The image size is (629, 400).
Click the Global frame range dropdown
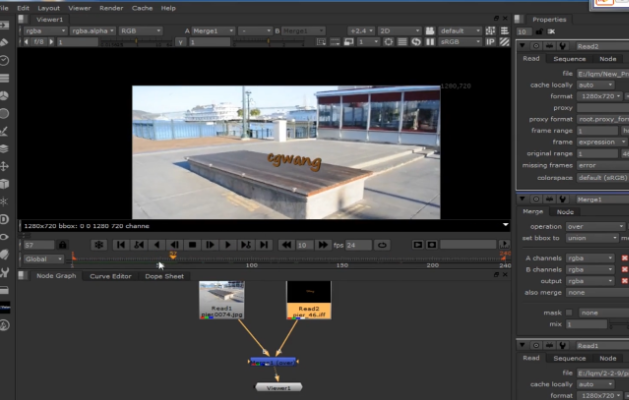pyautogui.click(x=44, y=258)
